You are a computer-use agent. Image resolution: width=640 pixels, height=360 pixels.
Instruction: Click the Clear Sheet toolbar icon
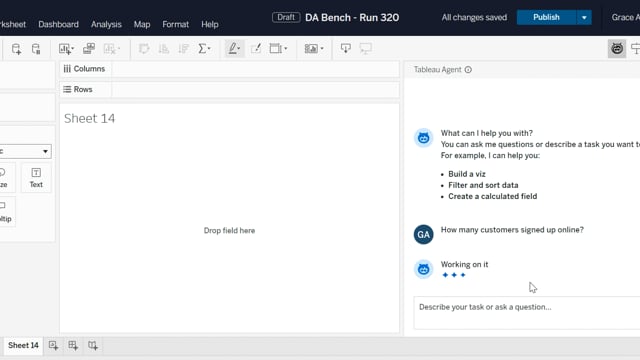(x=109, y=49)
